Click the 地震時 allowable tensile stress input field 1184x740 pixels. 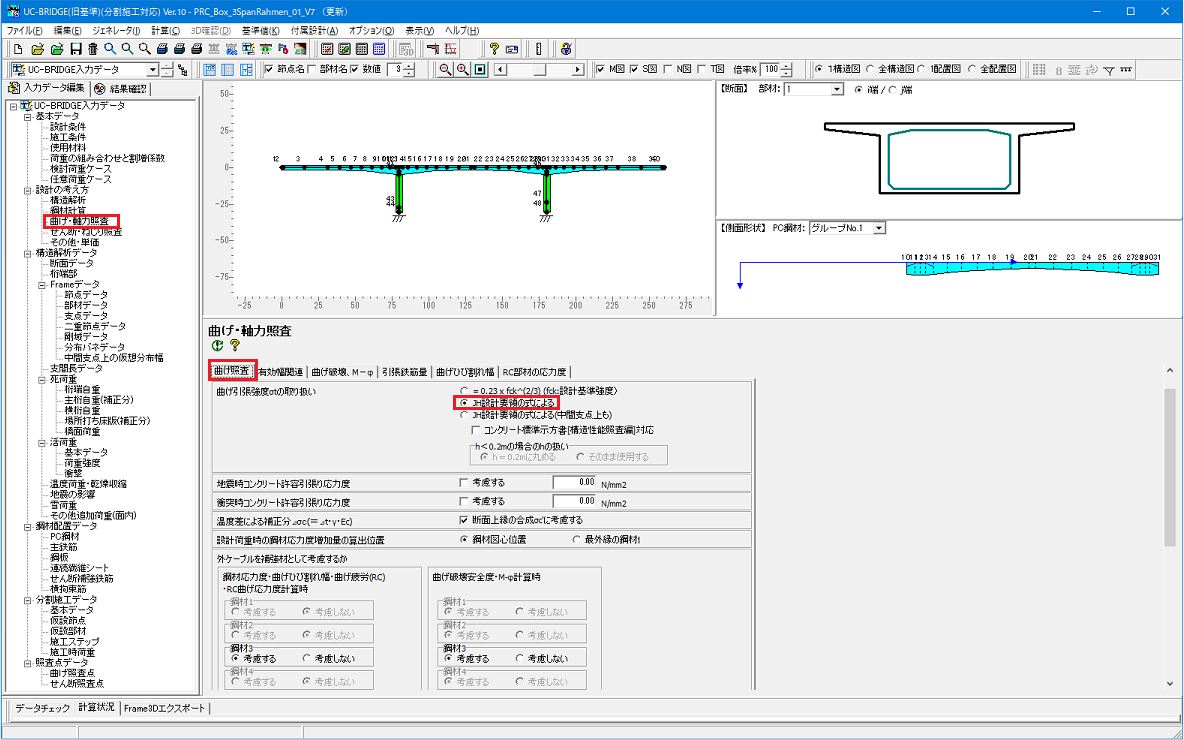pyautogui.click(x=576, y=482)
